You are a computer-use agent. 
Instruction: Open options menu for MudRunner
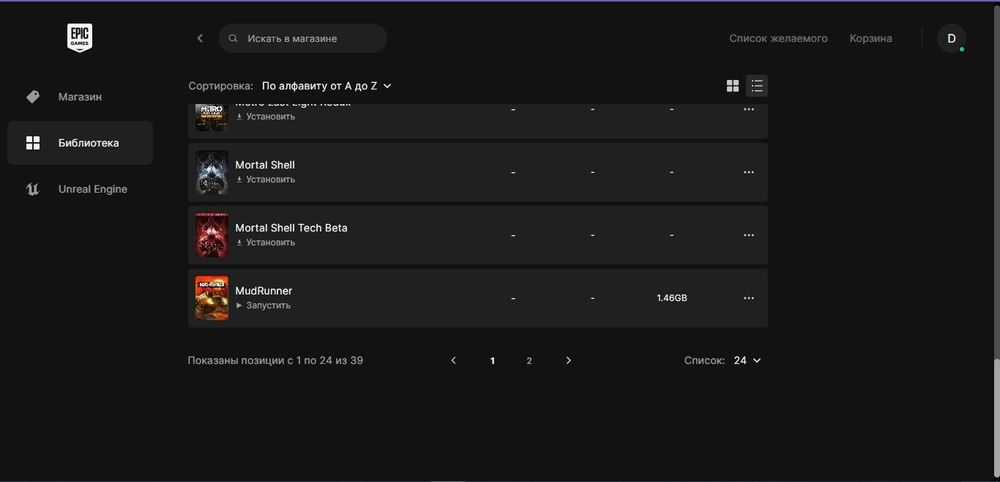click(x=748, y=298)
